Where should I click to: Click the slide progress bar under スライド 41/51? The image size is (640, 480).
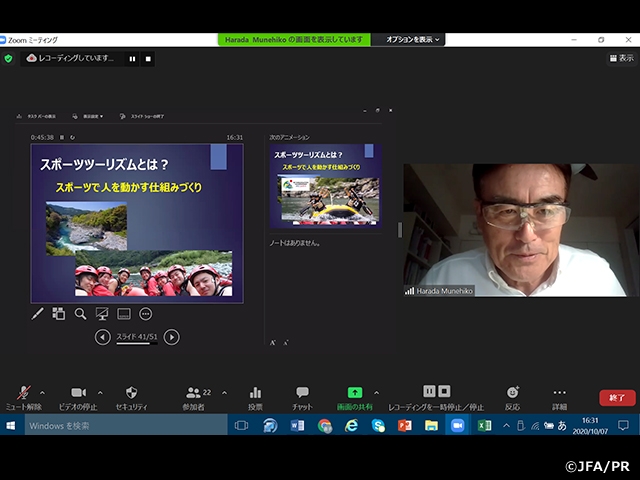pos(136,345)
